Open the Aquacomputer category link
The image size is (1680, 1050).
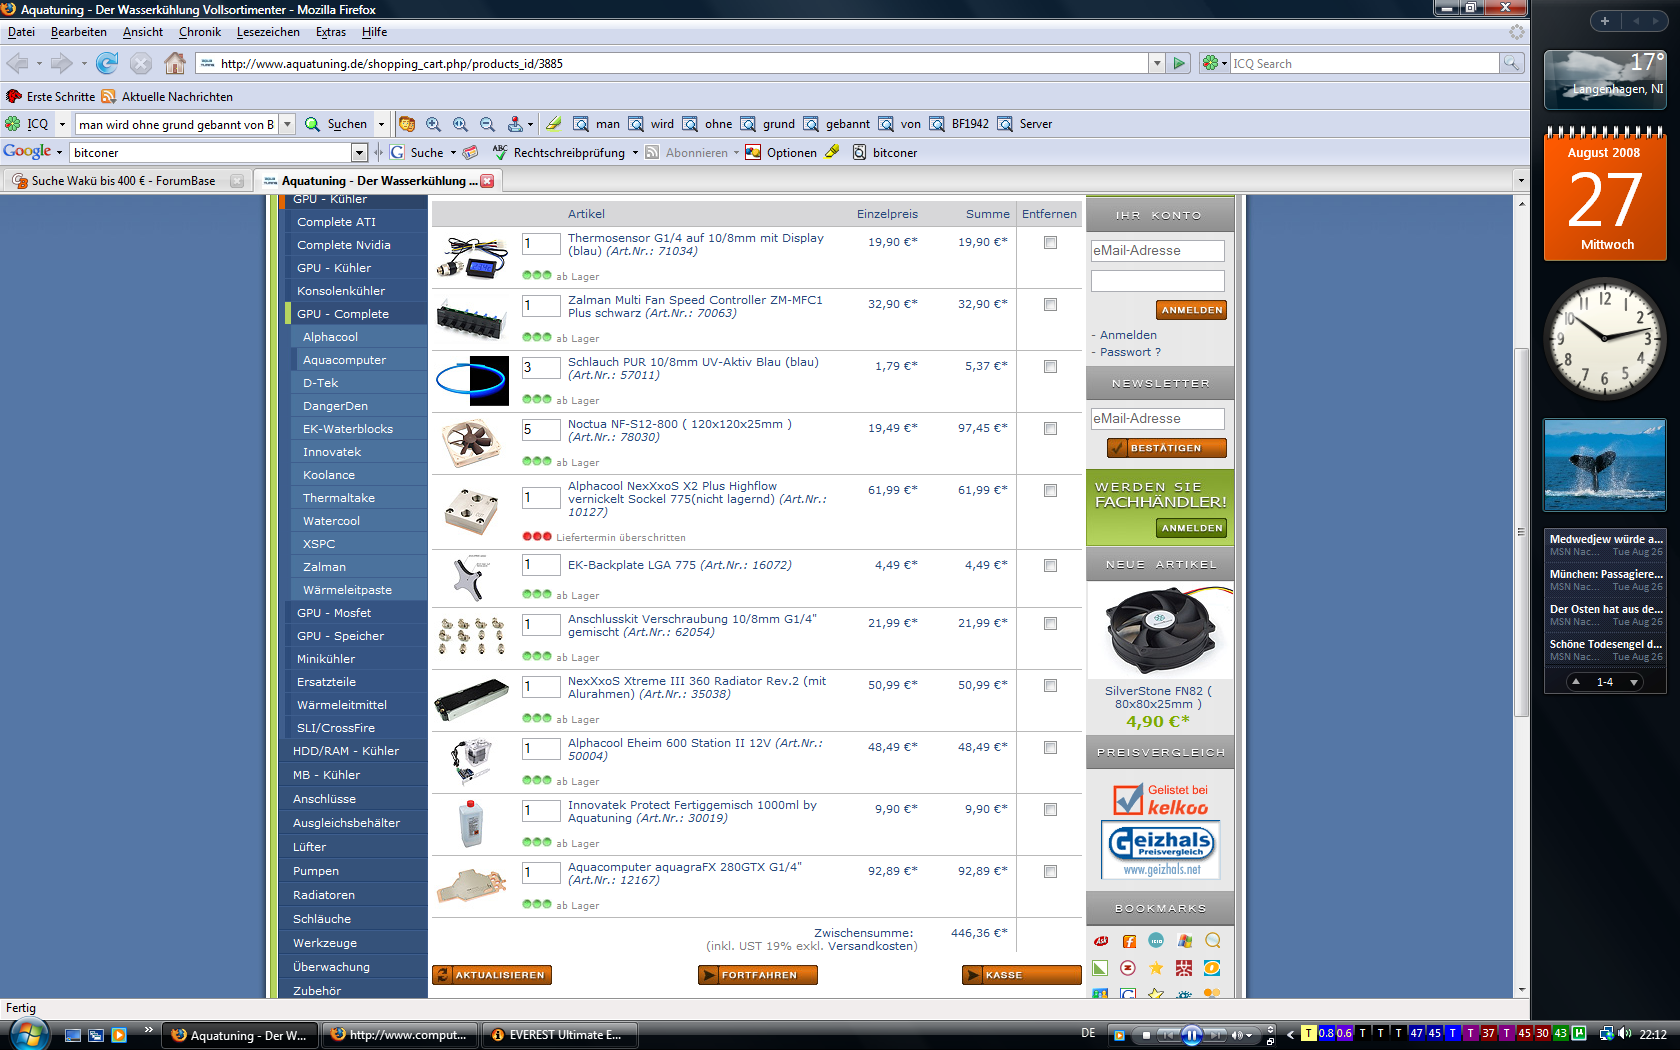[x=344, y=360]
